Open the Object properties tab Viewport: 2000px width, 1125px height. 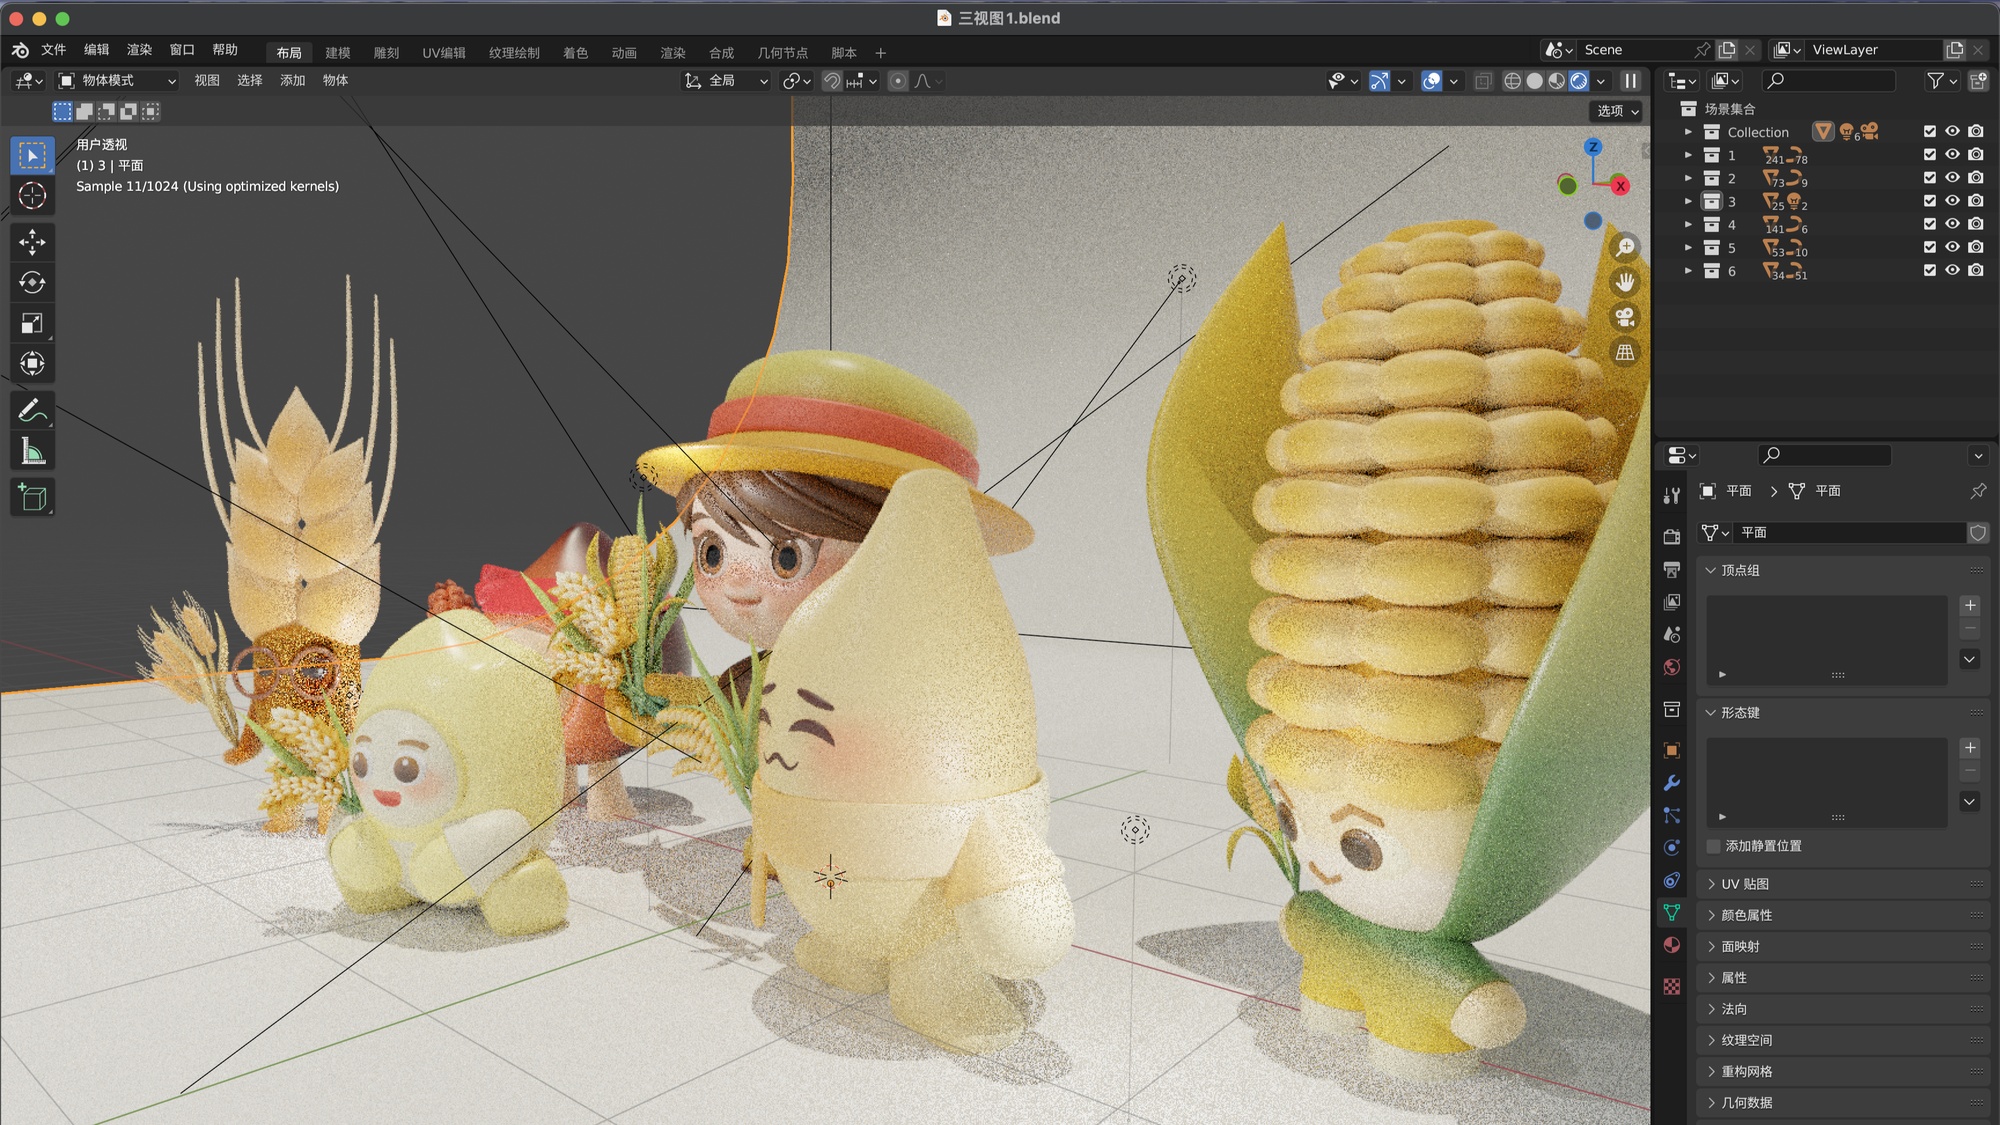[x=1672, y=750]
